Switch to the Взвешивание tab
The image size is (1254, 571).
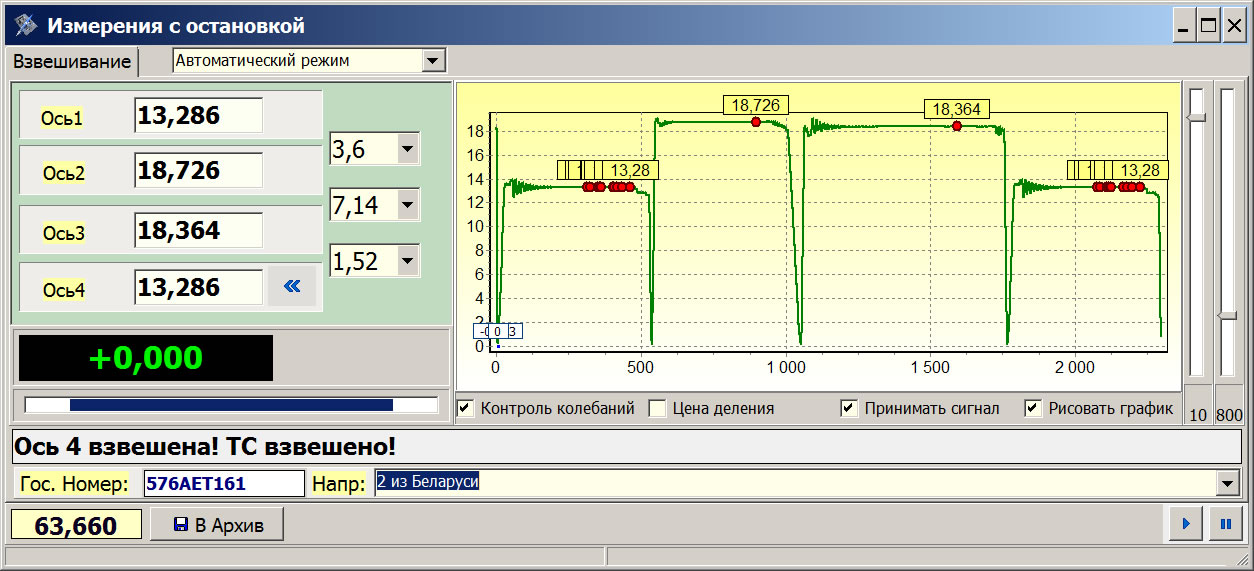coord(72,62)
